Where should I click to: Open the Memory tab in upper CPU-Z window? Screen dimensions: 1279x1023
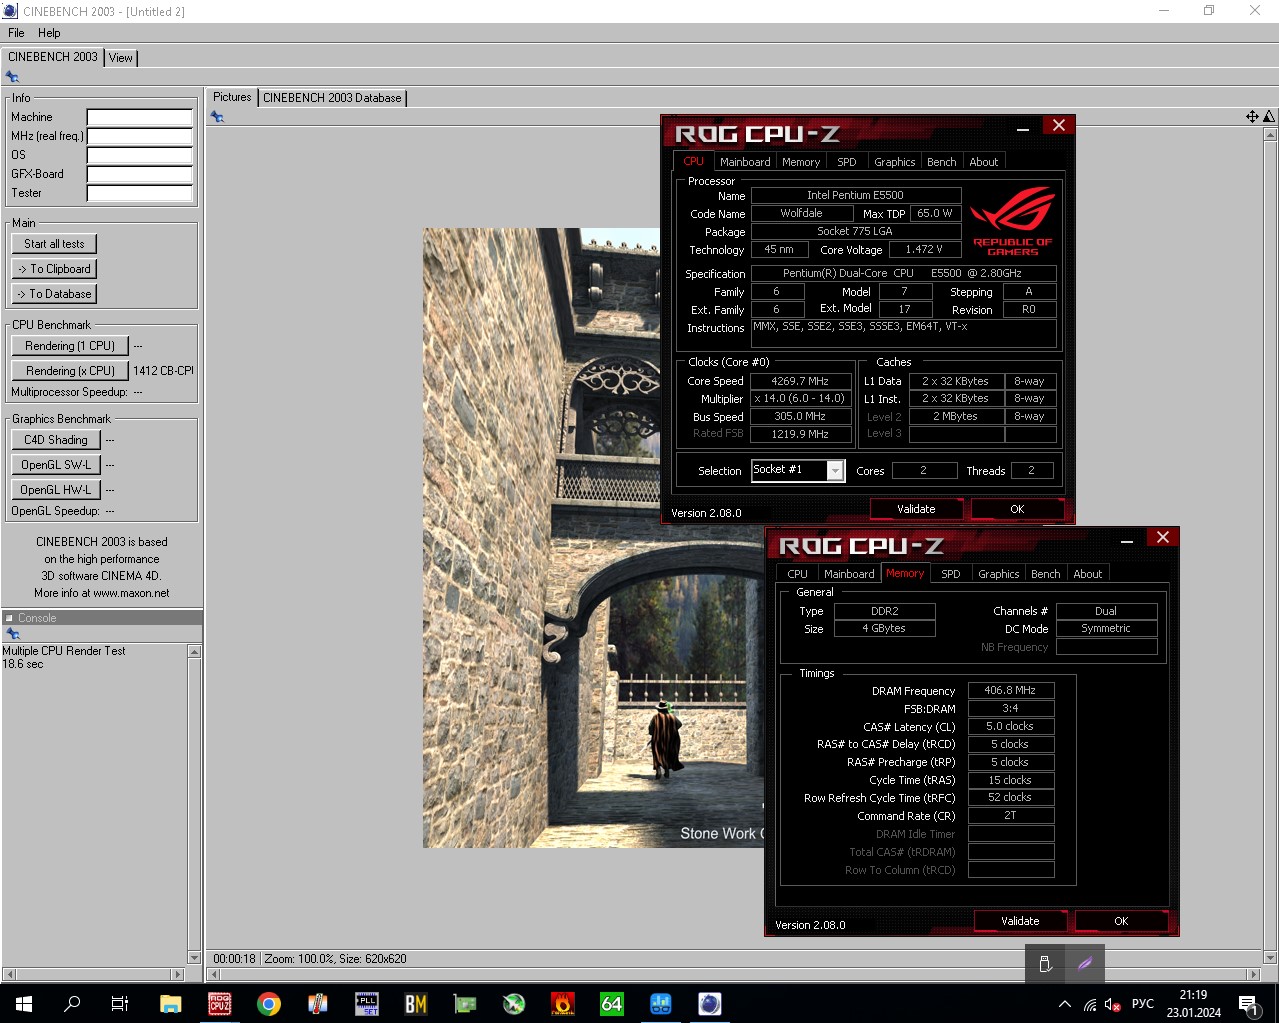point(801,162)
